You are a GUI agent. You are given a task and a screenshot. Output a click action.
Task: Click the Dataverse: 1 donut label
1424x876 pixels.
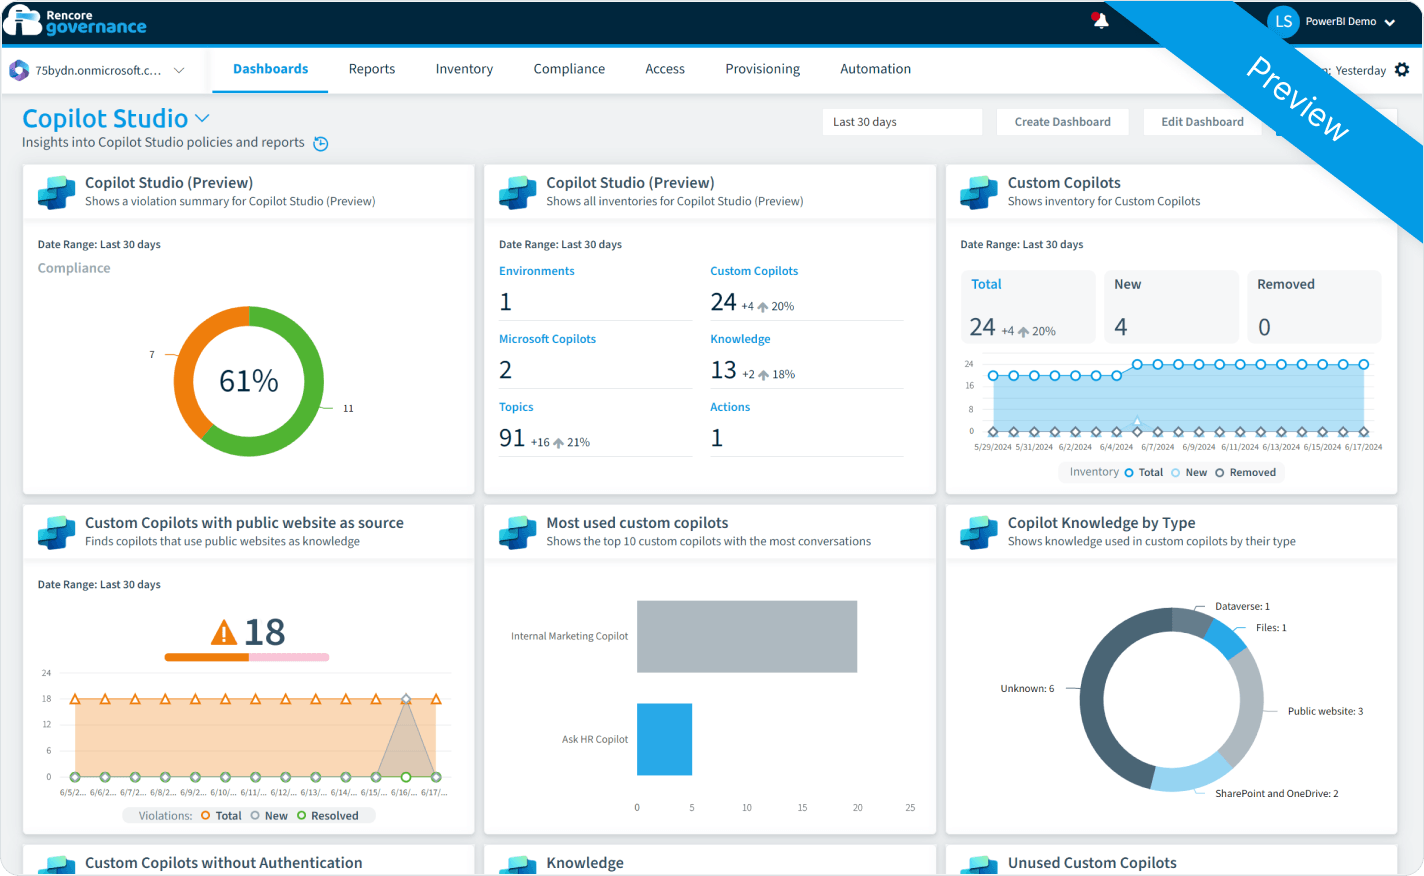(x=1242, y=606)
